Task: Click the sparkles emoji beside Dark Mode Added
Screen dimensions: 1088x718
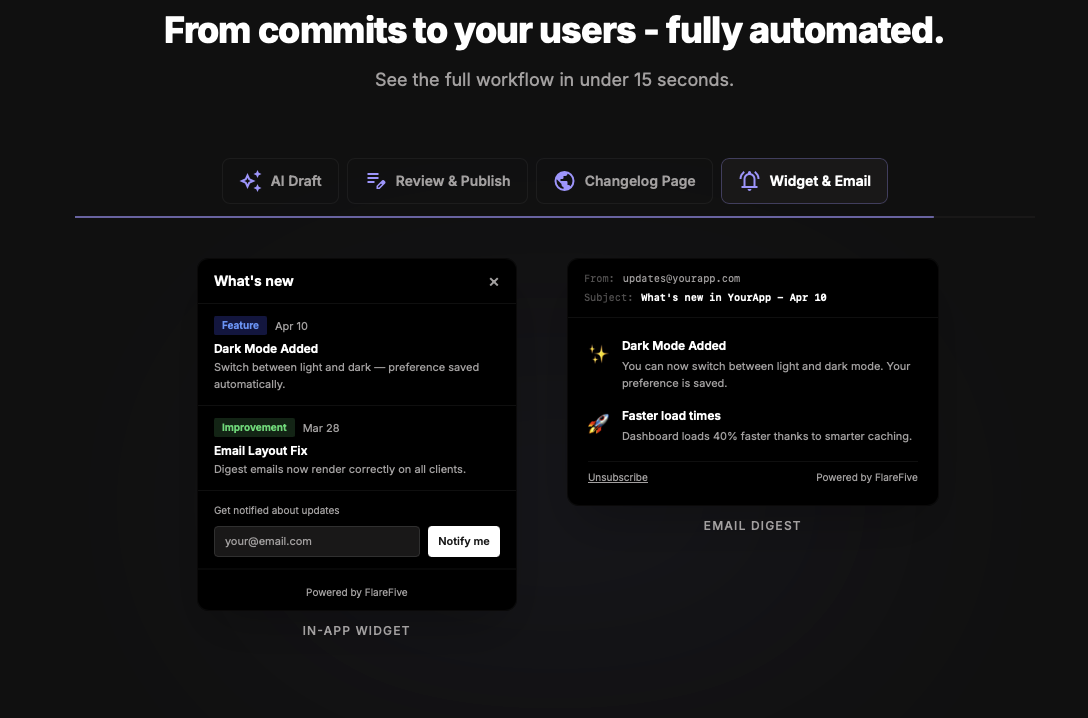Action: 598,354
